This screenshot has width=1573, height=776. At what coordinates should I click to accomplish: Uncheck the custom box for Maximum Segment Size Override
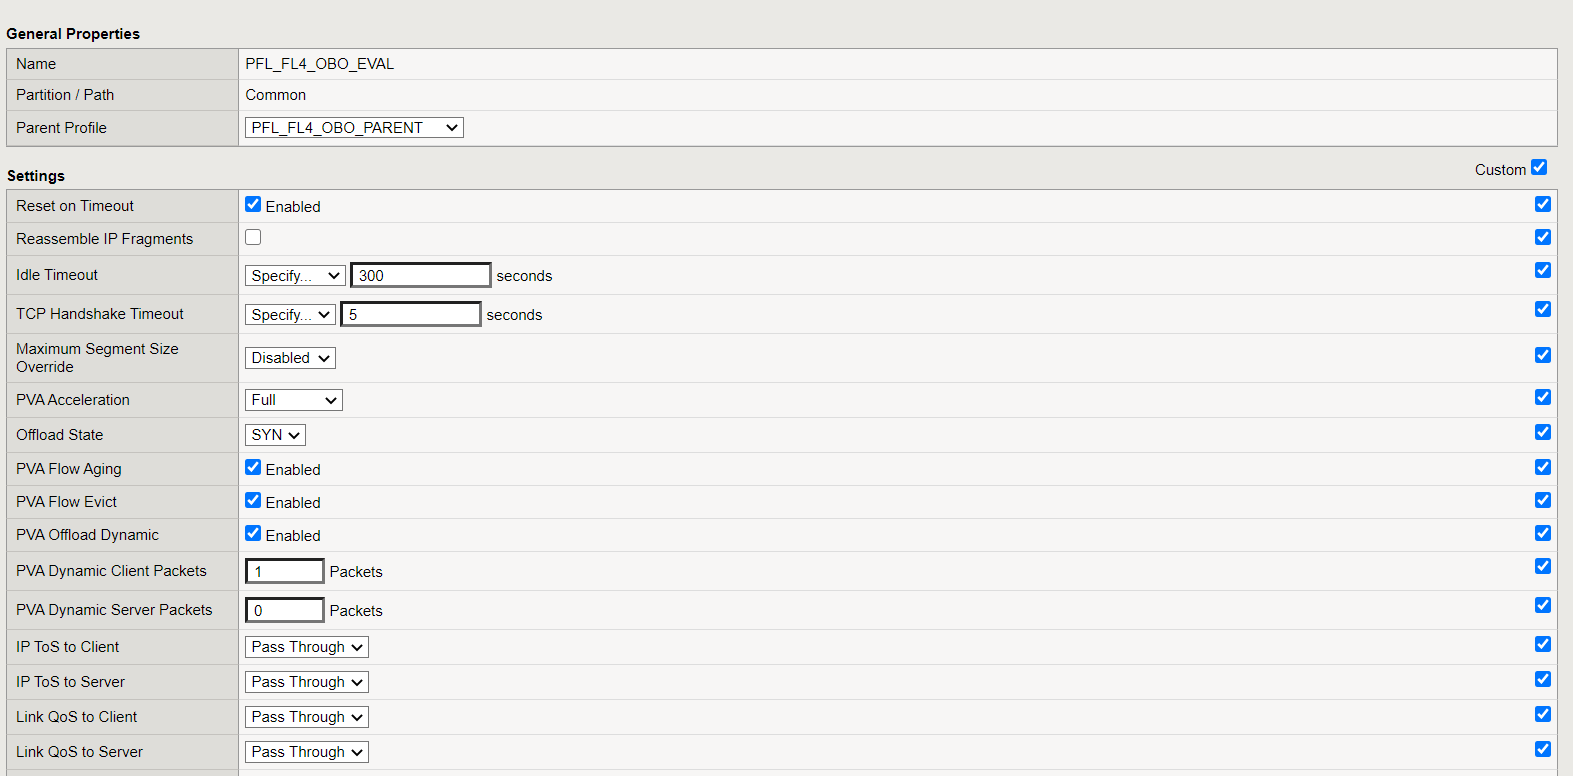click(1543, 355)
